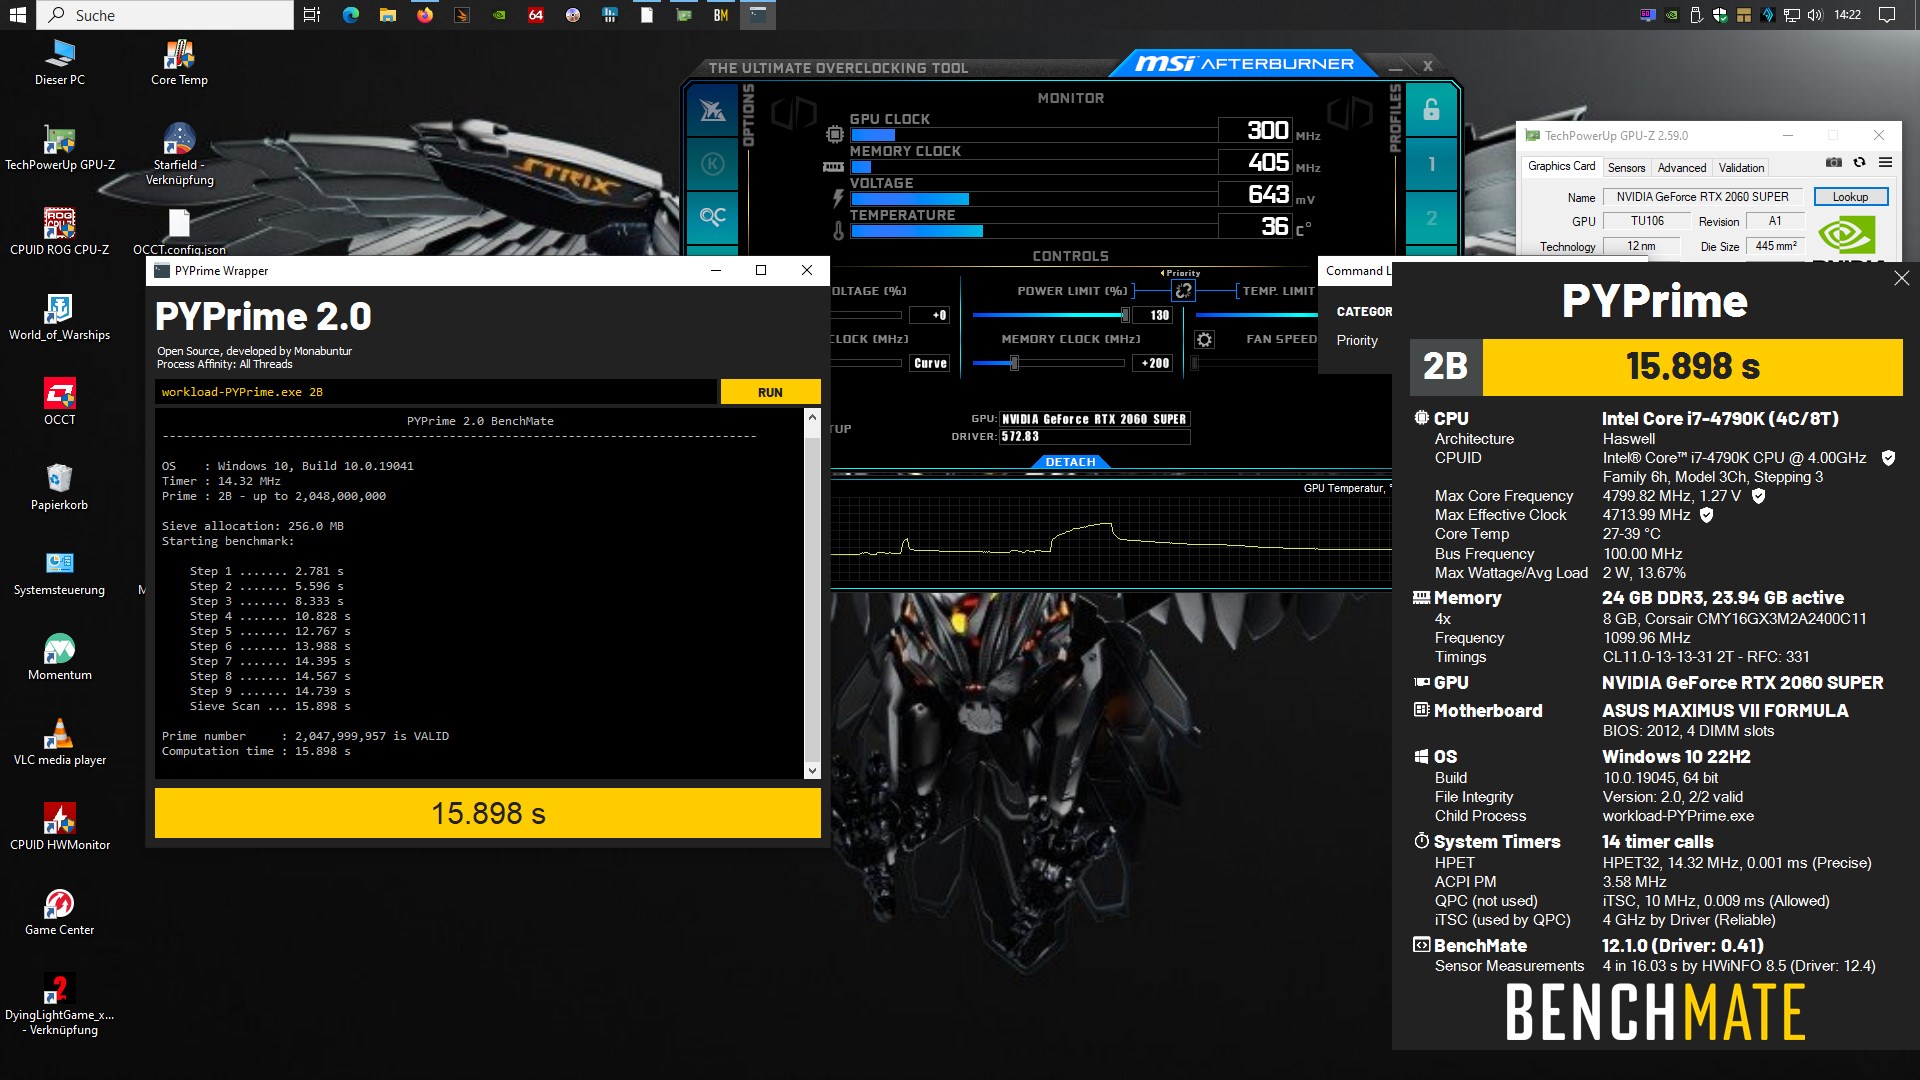
Task: Click the AIDA64 taskbar icon
Action: pyautogui.click(x=536, y=15)
